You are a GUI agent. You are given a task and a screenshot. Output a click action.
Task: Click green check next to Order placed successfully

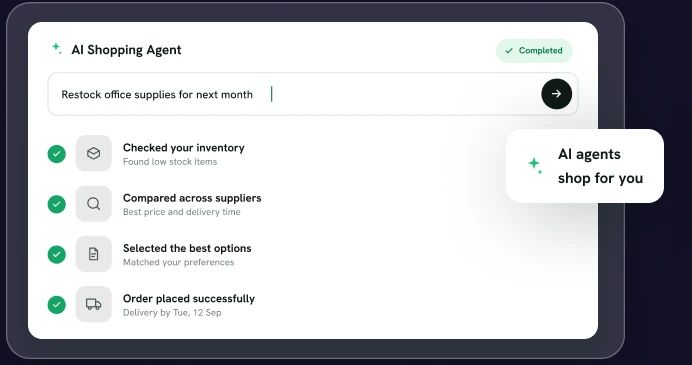click(56, 305)
